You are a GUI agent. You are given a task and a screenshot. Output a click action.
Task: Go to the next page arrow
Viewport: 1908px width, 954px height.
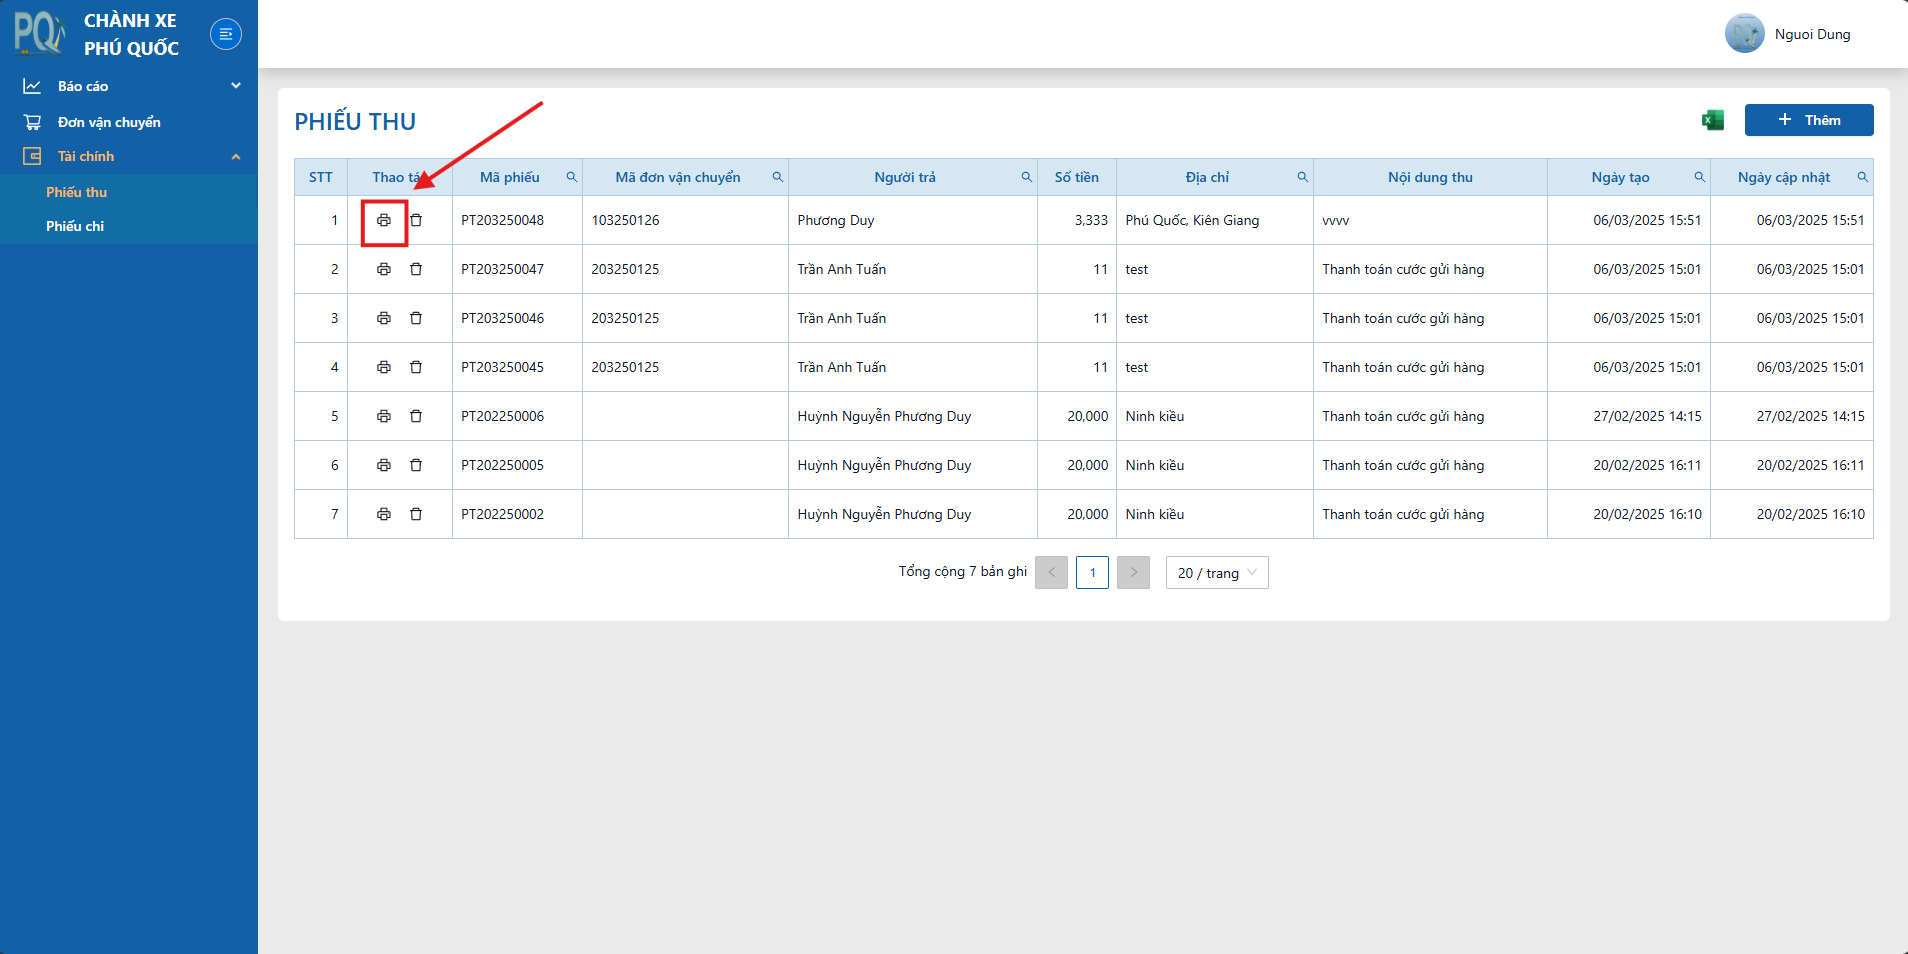[1133, 573]
